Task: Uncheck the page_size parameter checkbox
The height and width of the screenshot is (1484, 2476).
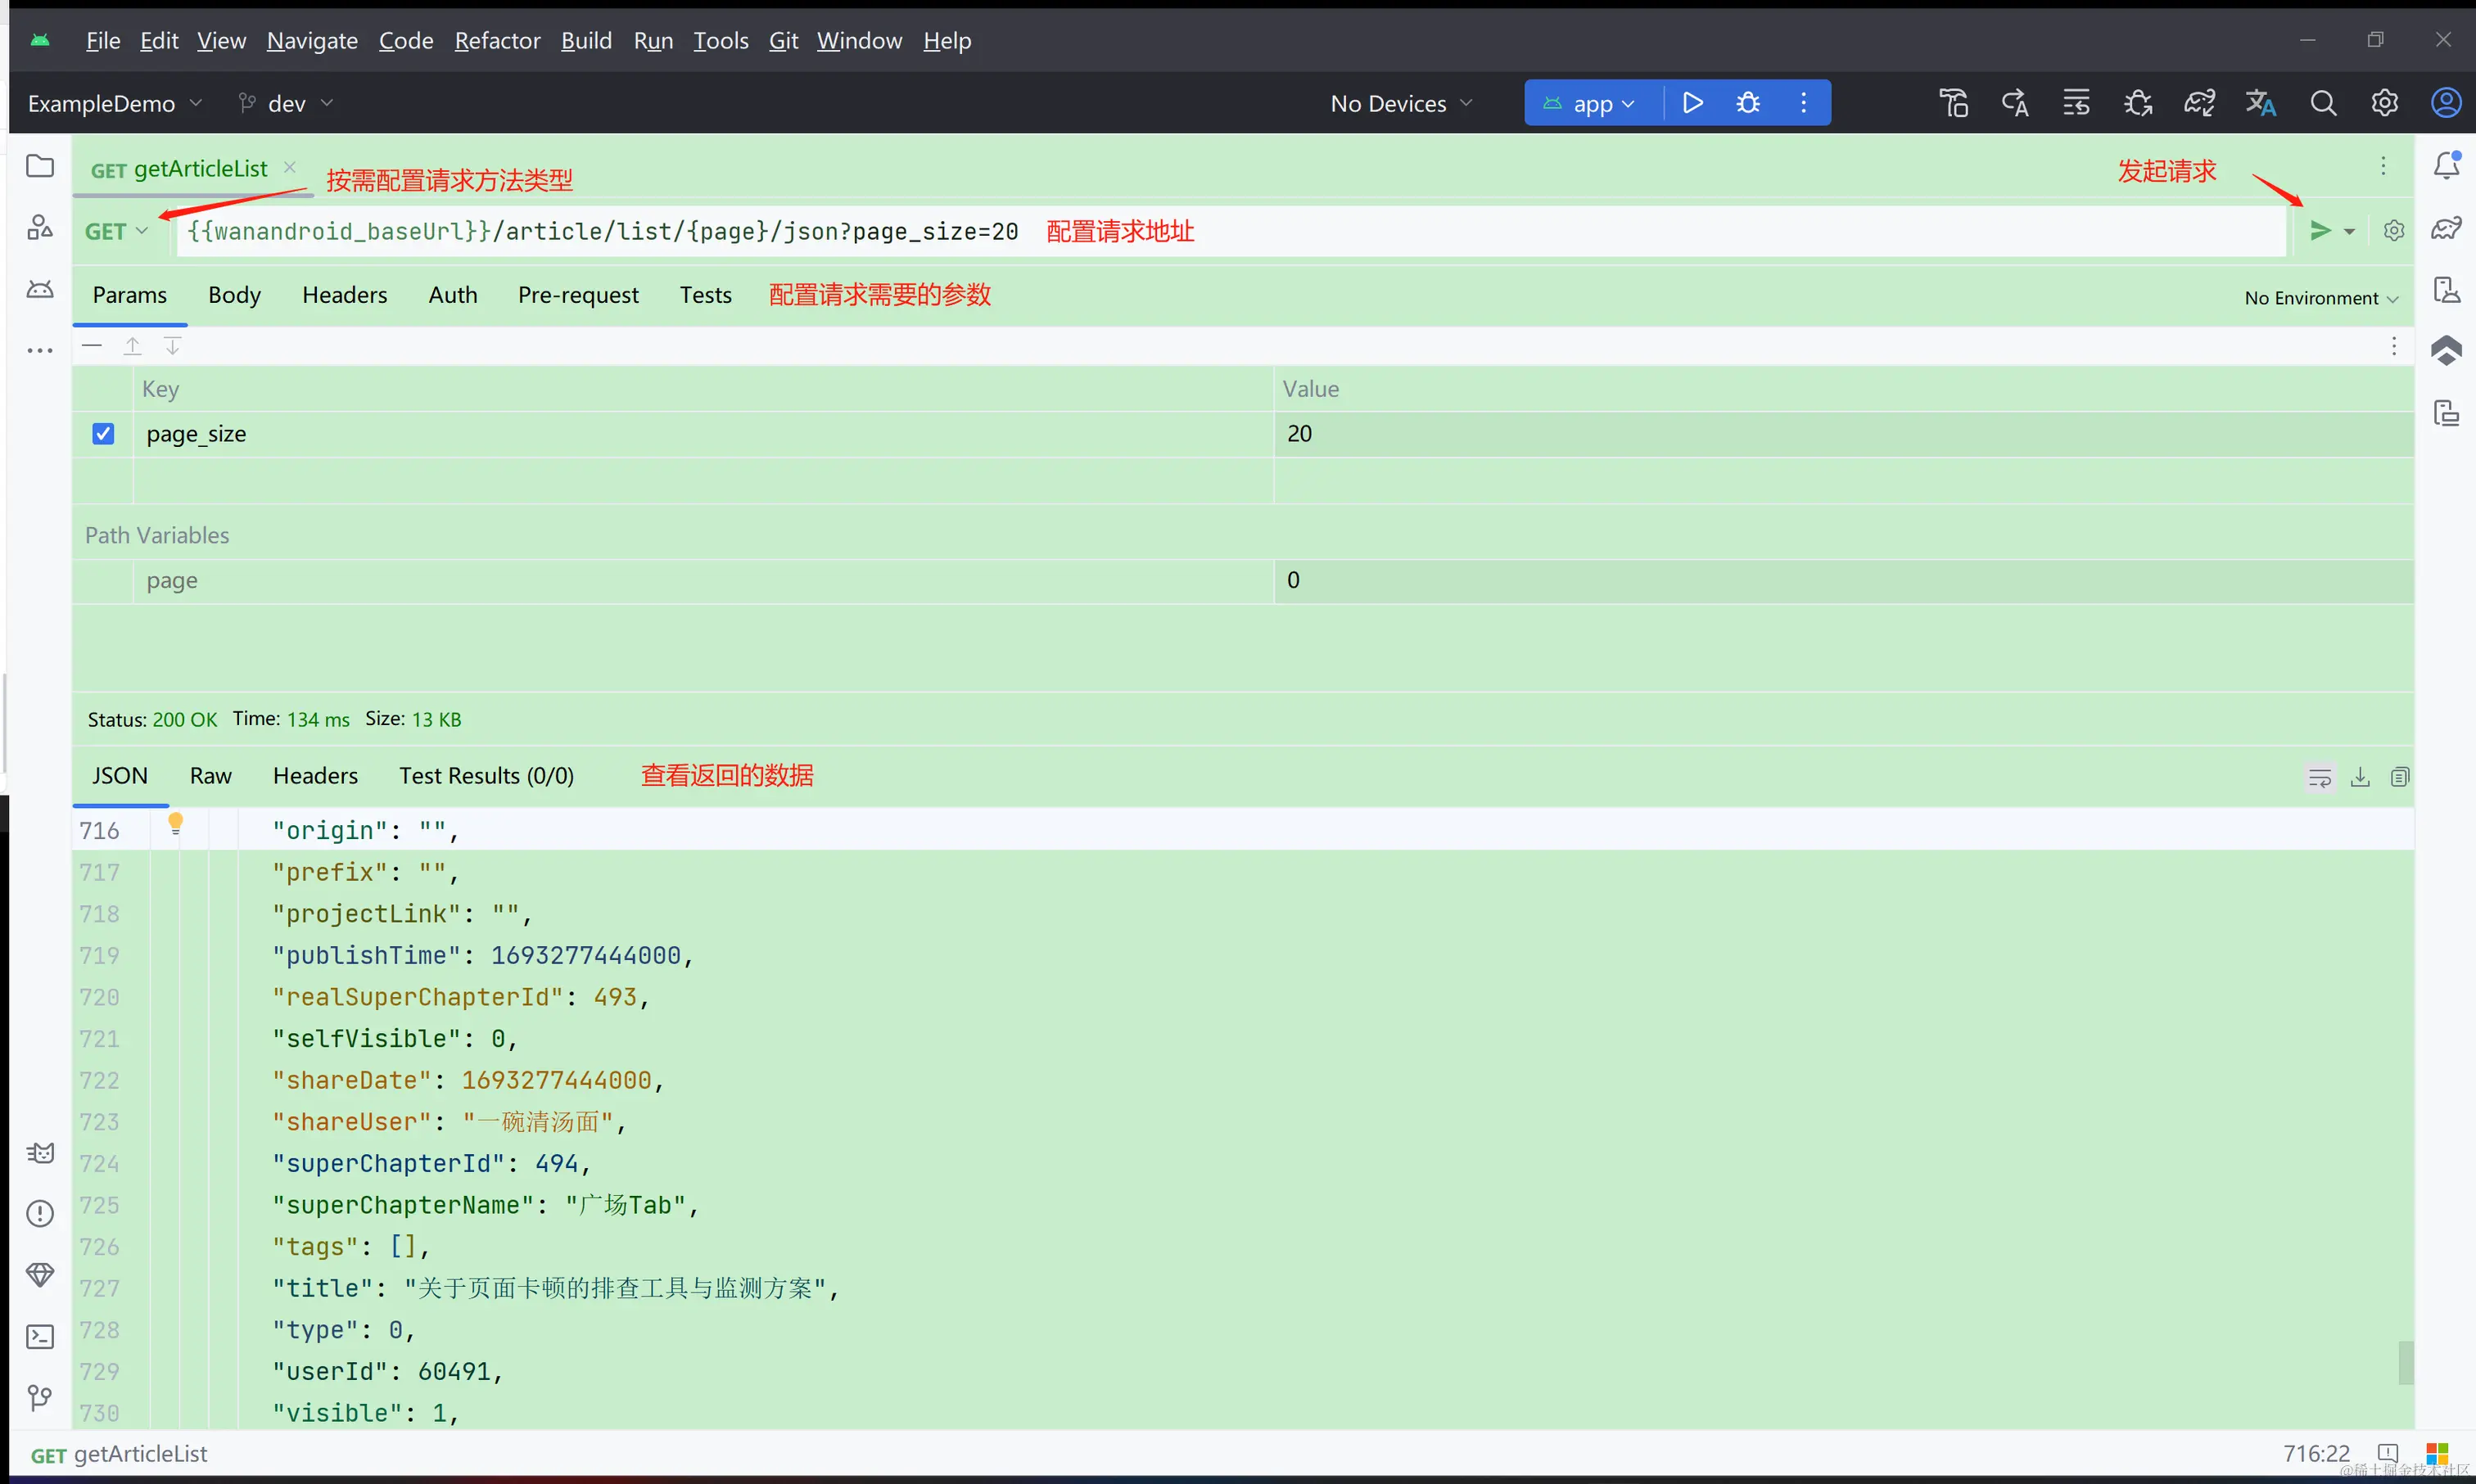Action: [x=103, y=434]
